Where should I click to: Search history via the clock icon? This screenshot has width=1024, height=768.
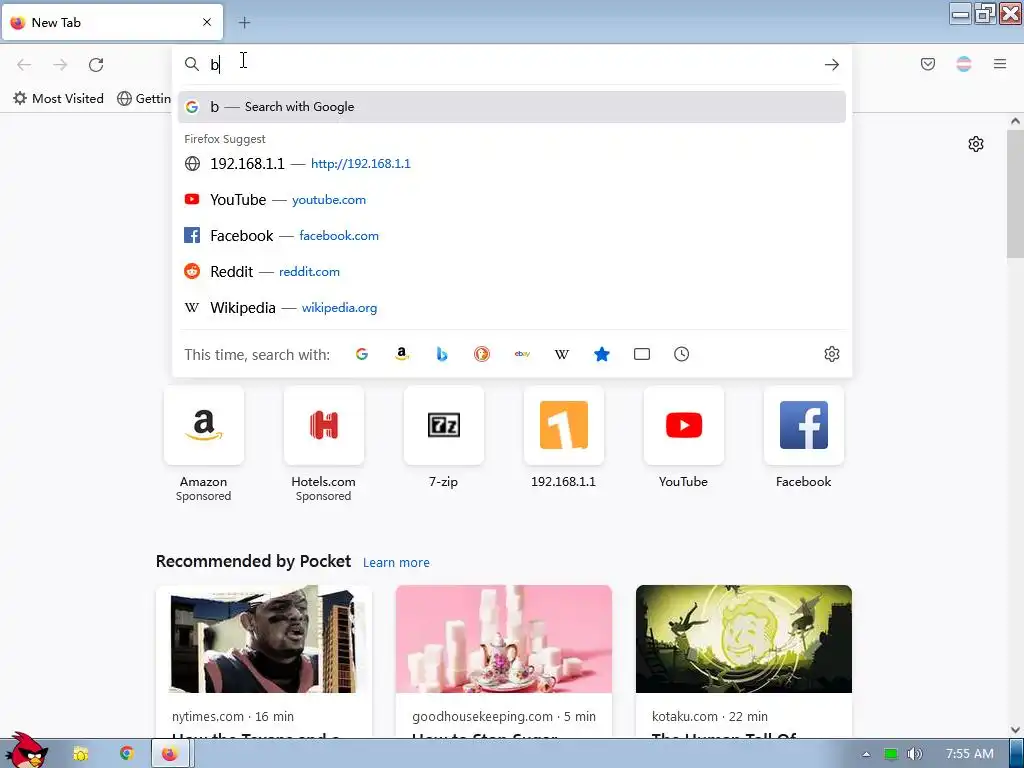tap(682, 354)
